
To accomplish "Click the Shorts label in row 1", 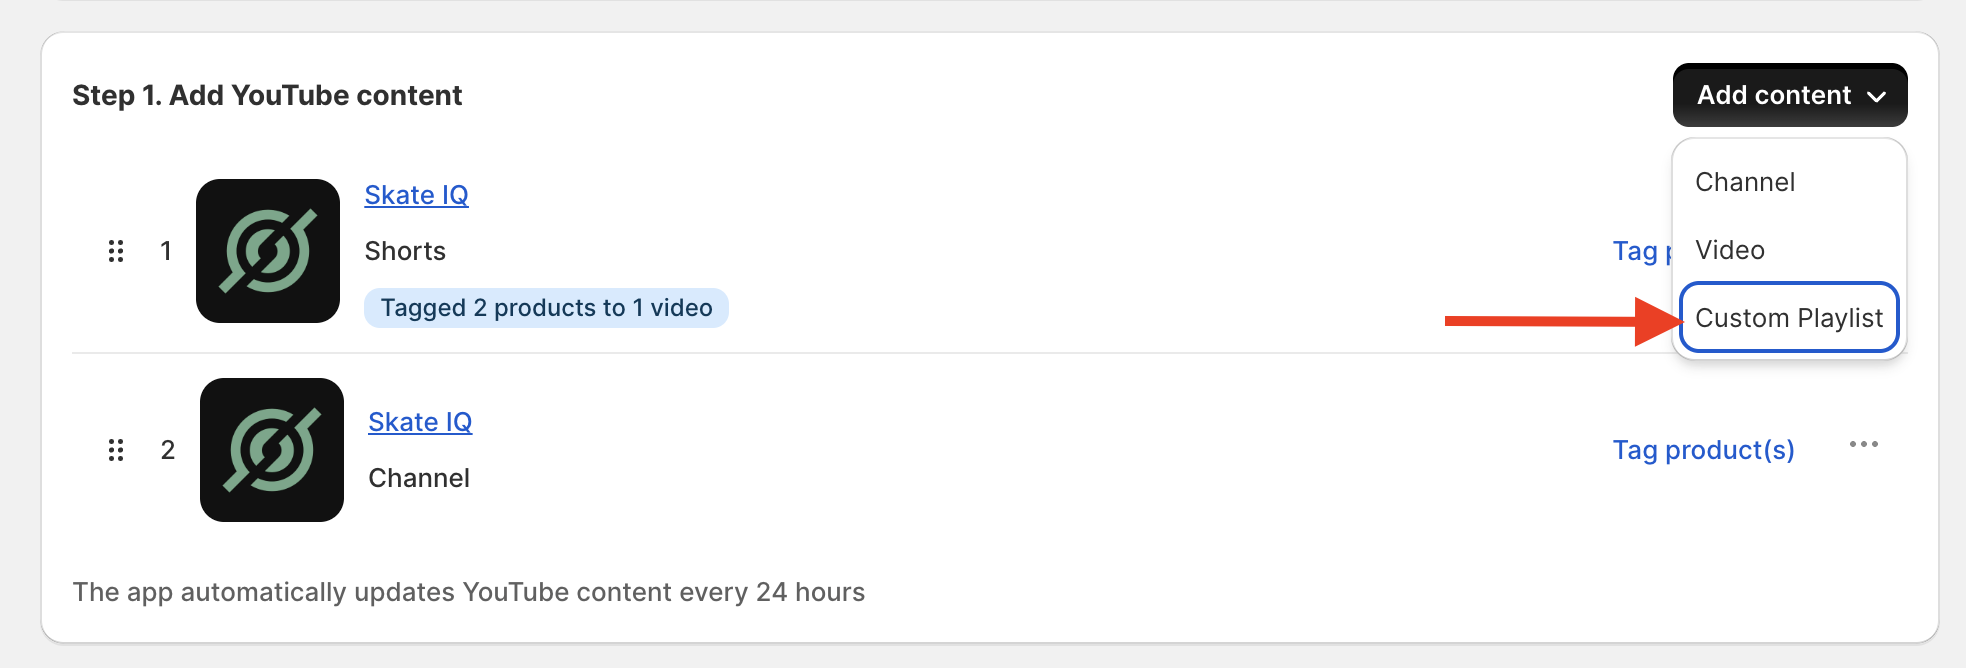I will click(x=405, y=251).
